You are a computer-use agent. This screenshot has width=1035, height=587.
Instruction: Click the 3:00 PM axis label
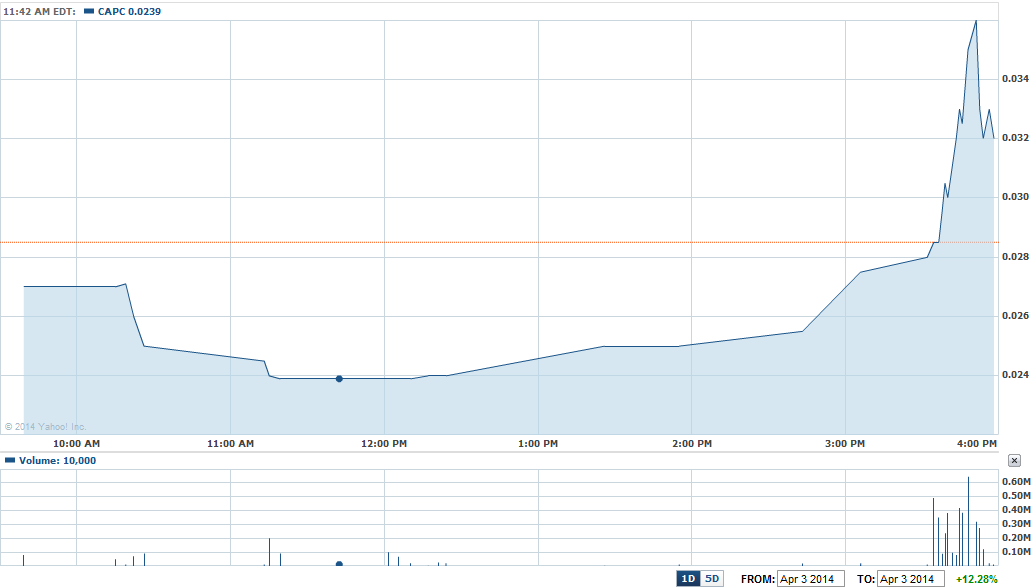click(845, 444)
